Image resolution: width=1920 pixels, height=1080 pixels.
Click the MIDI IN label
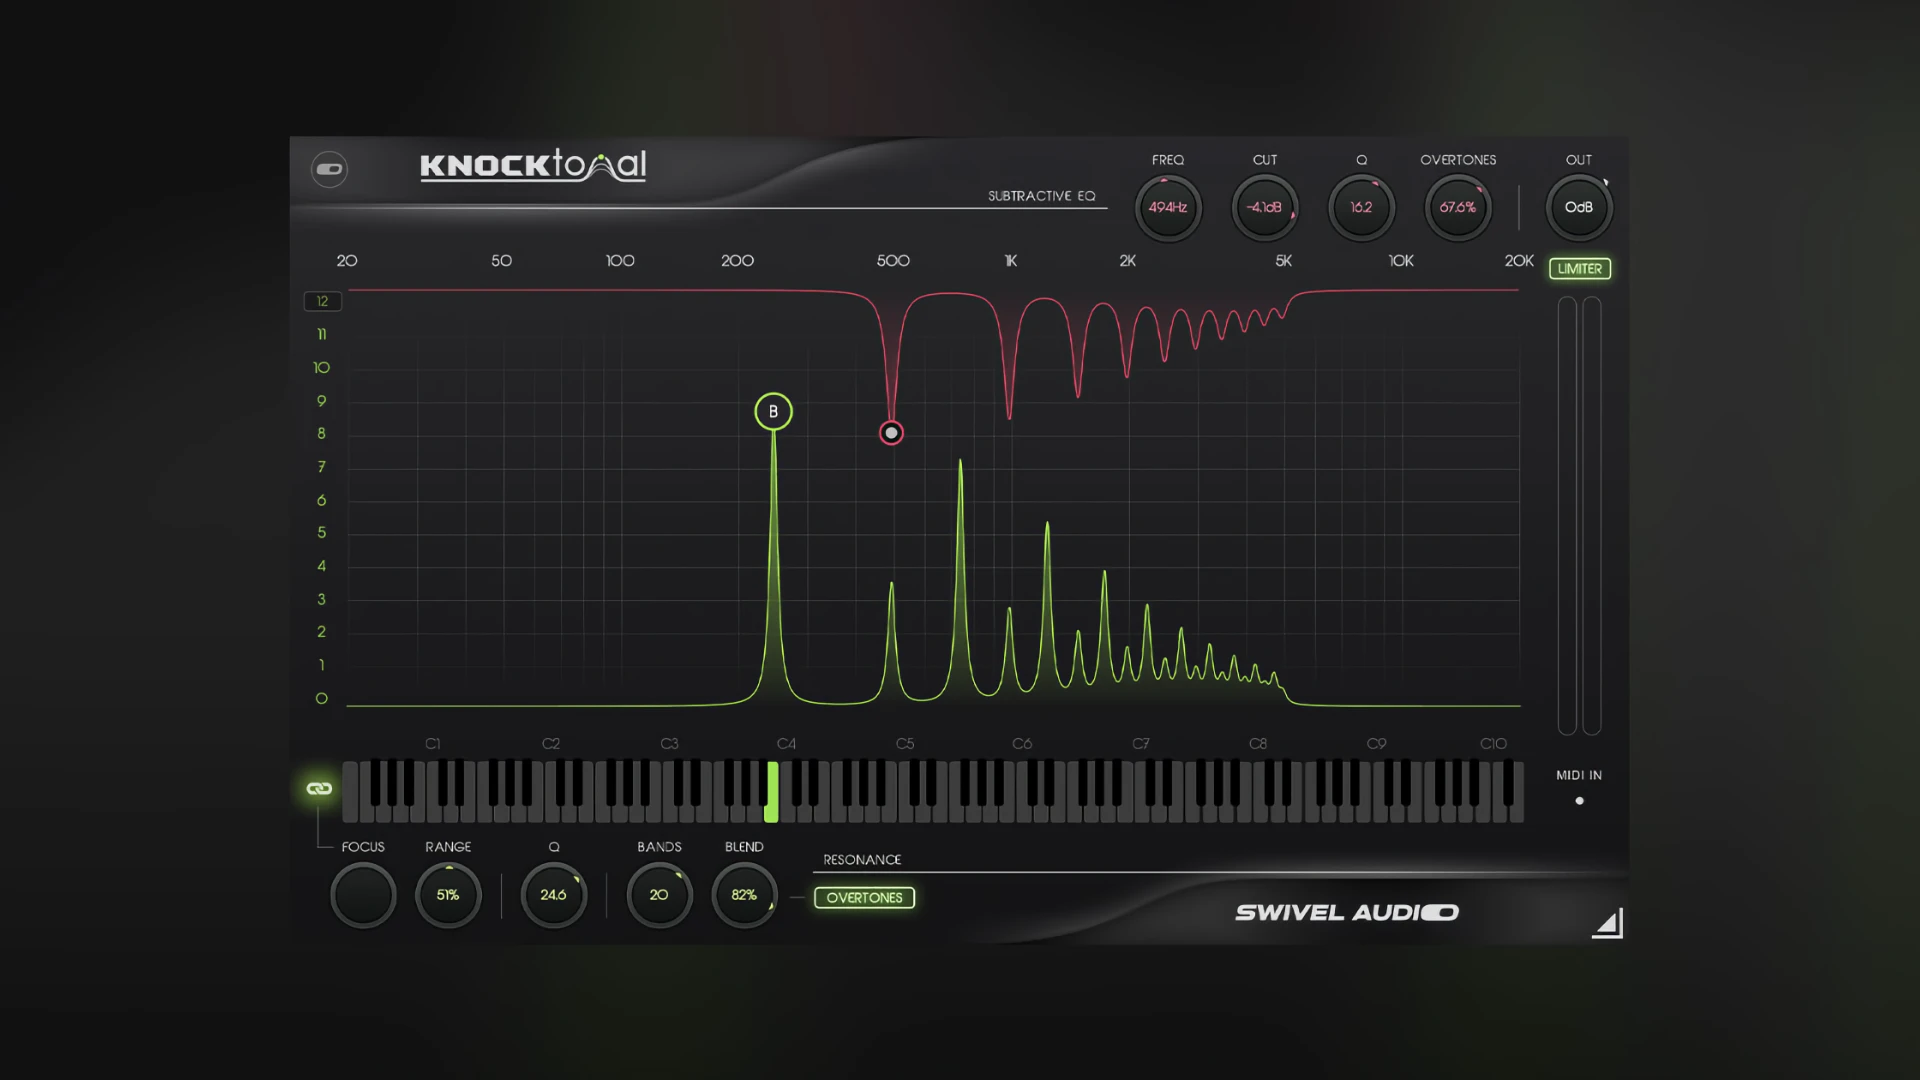[x=1579, y=775]
